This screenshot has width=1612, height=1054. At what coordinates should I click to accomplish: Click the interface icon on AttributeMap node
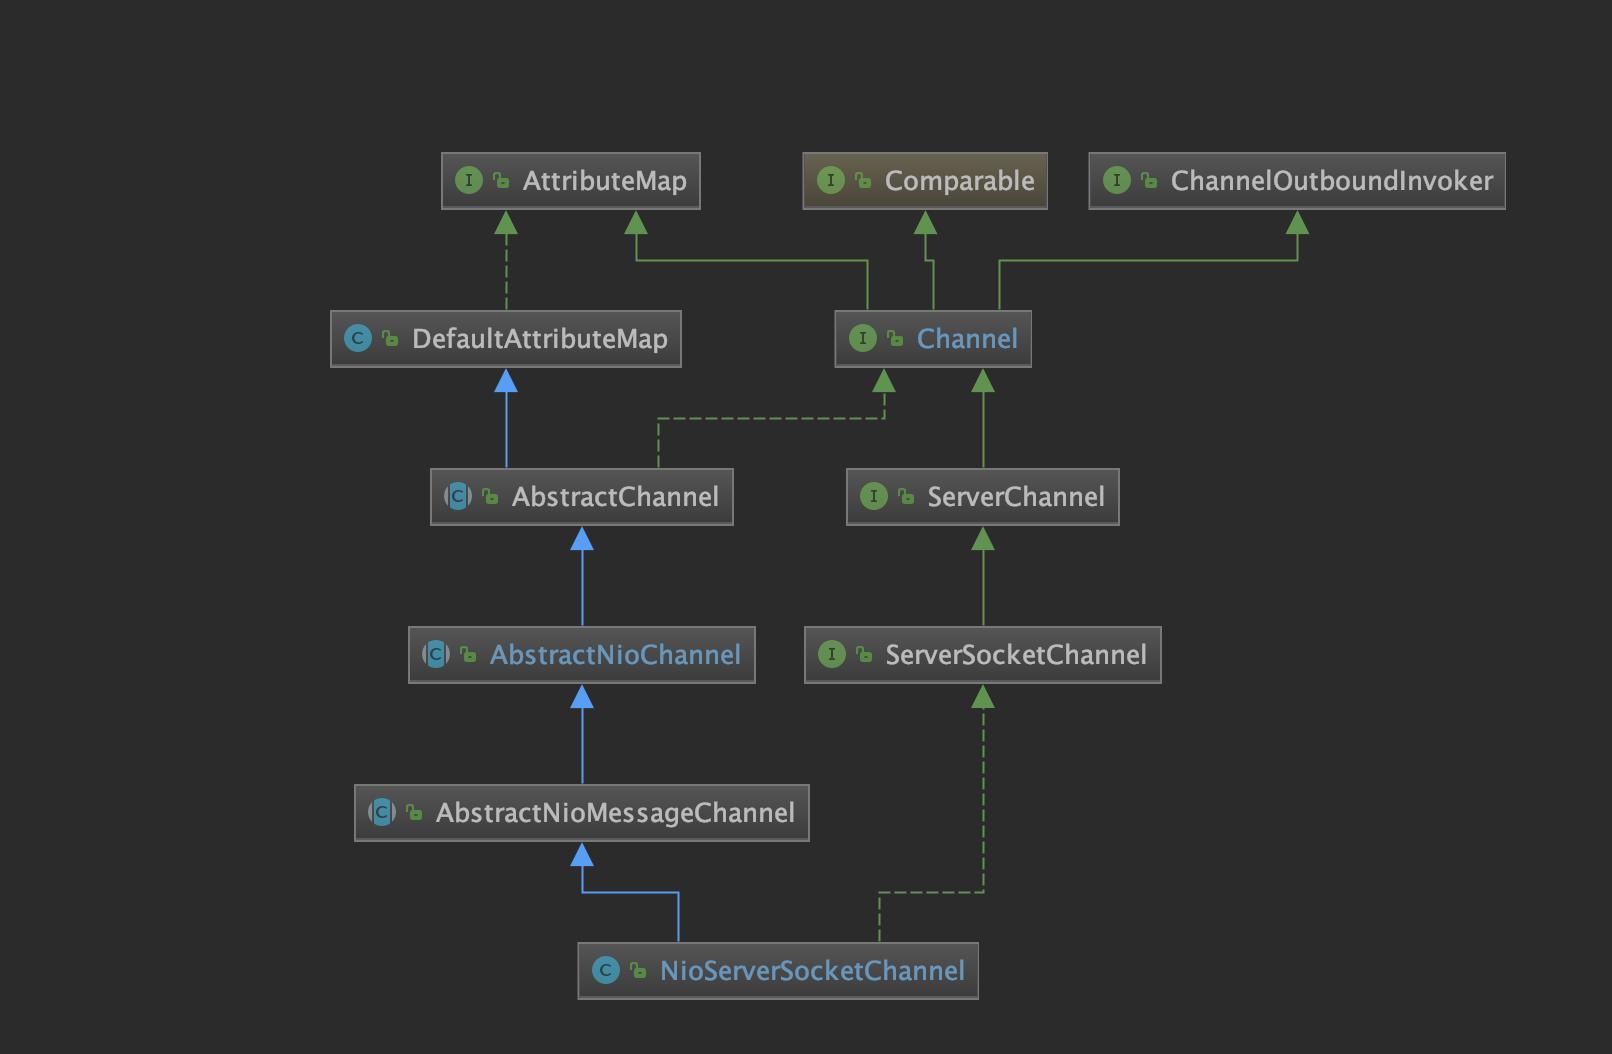pos(469,180)
